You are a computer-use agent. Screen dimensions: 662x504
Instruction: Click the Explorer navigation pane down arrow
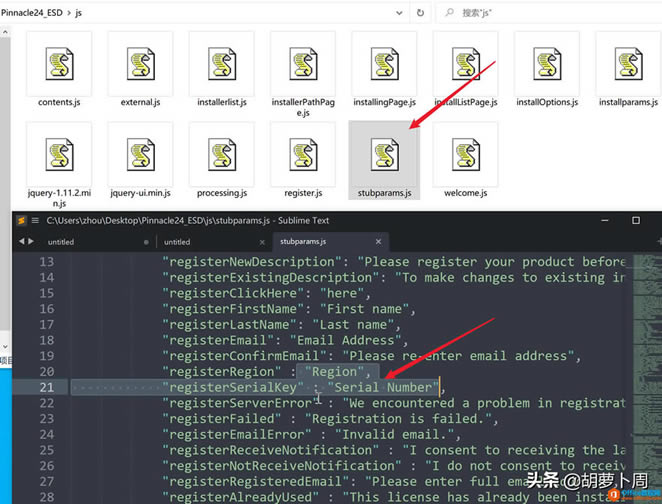pyautogui.click(x=5, y=347)
